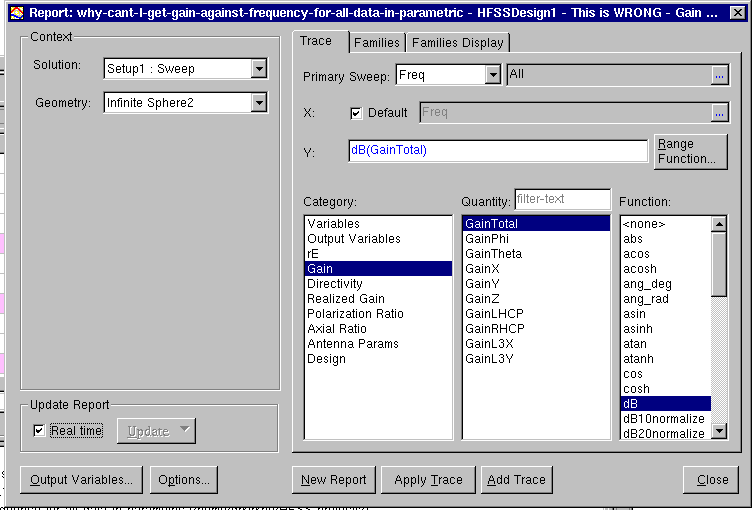Click the HFSS report icon in title bar
This screenshot has width=752, height=510.
point(17,12)
